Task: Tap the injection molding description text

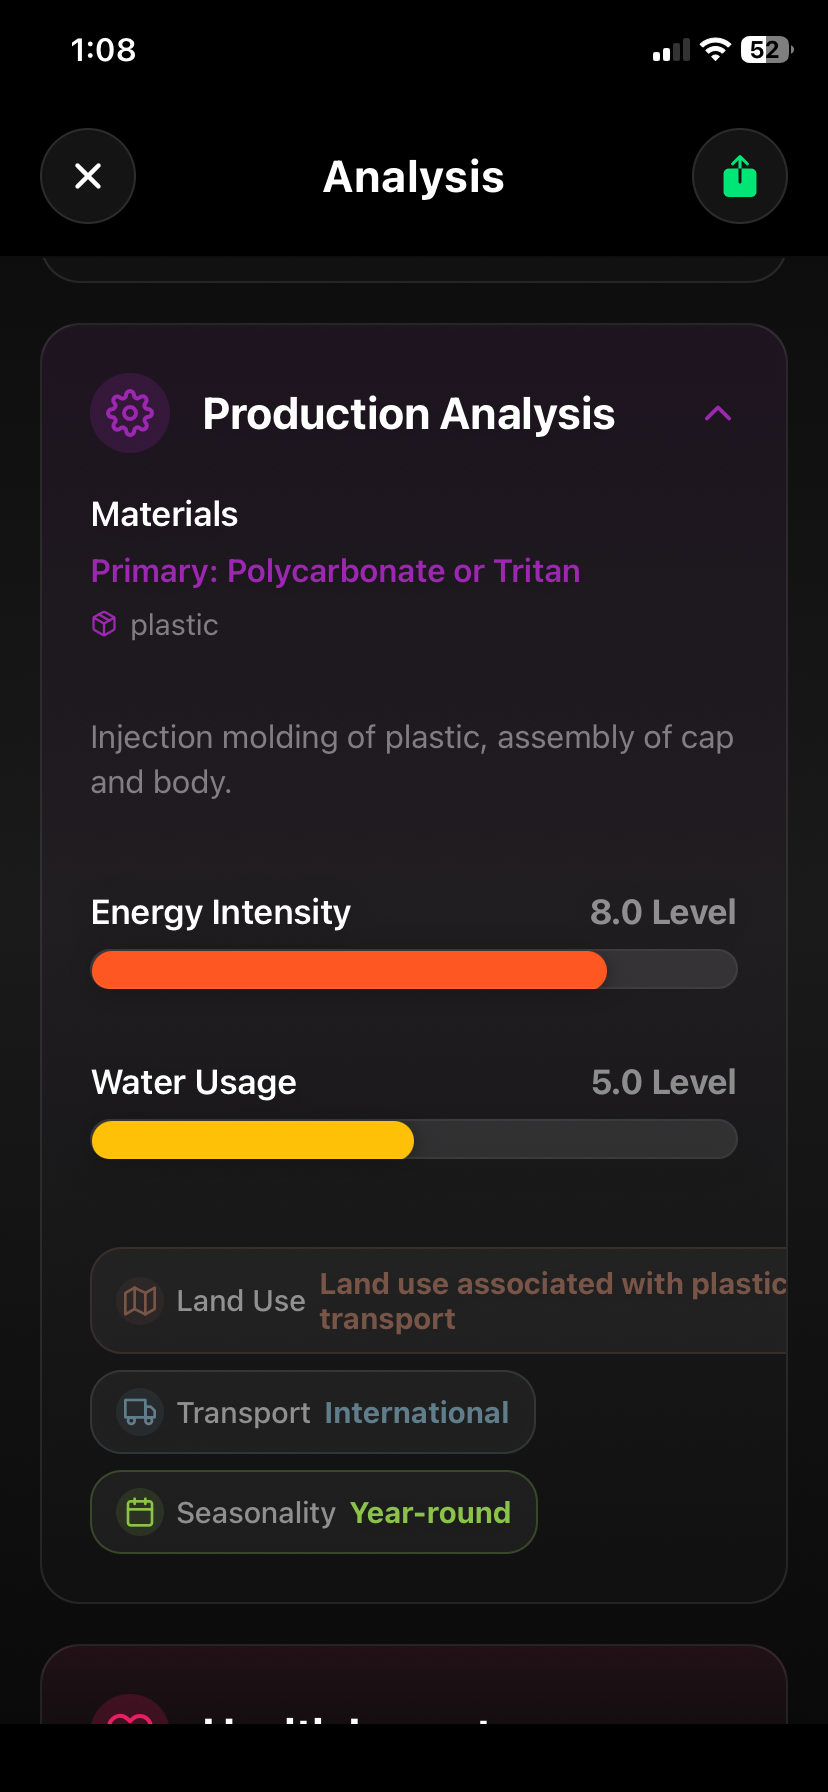Action: 412,759
